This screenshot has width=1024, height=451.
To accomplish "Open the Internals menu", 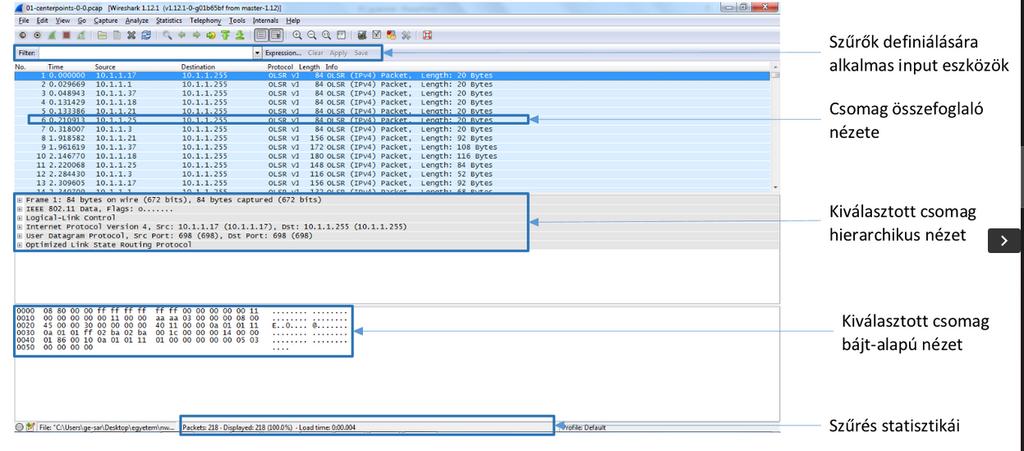I will [x=266, y=21].
